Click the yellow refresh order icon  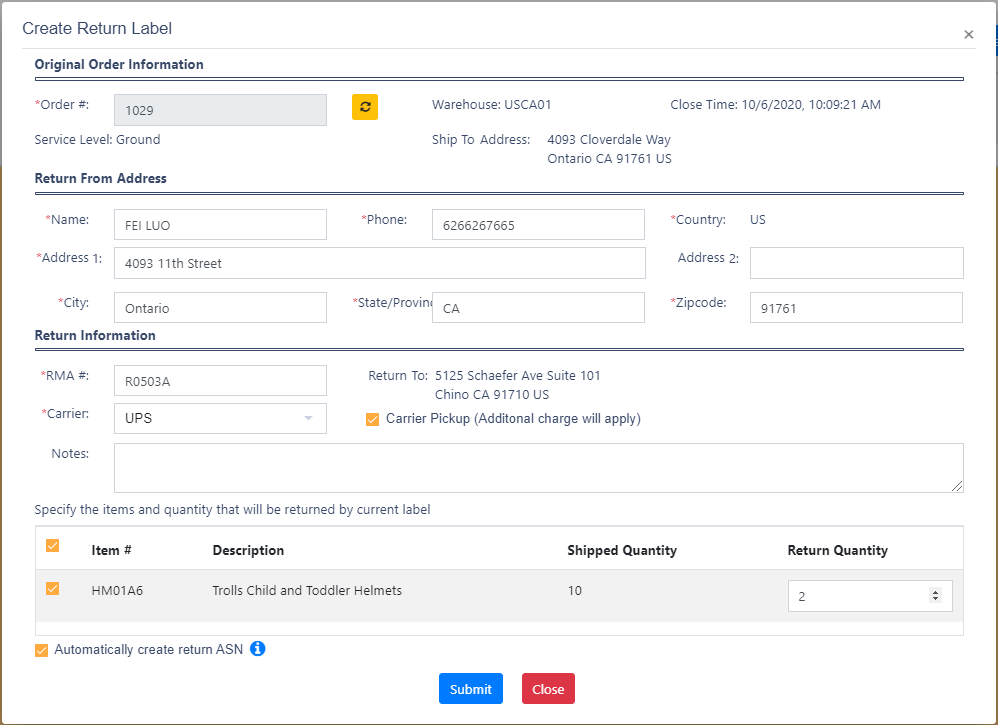coord(365,107)
